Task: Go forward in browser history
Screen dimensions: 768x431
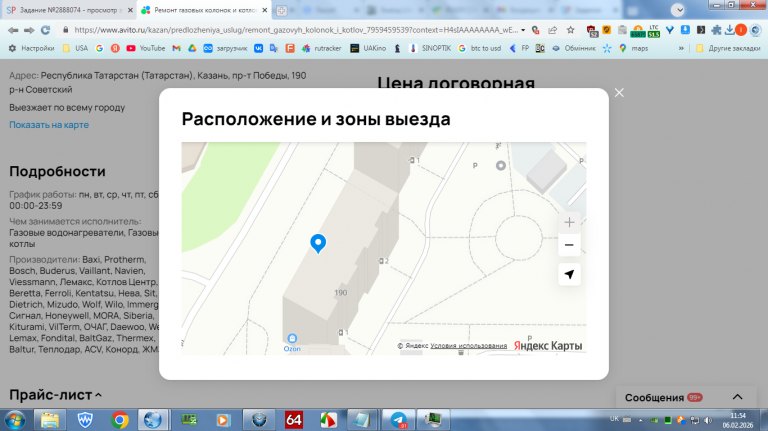Action: pyautogui.click(x=29, y=30)
